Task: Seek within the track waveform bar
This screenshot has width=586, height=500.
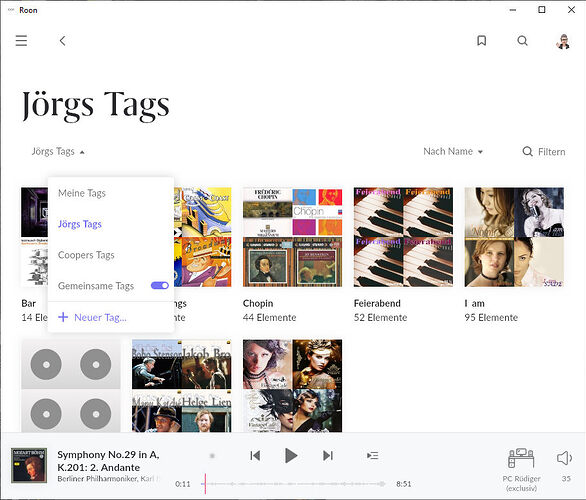Action: [x=293, y=484]
